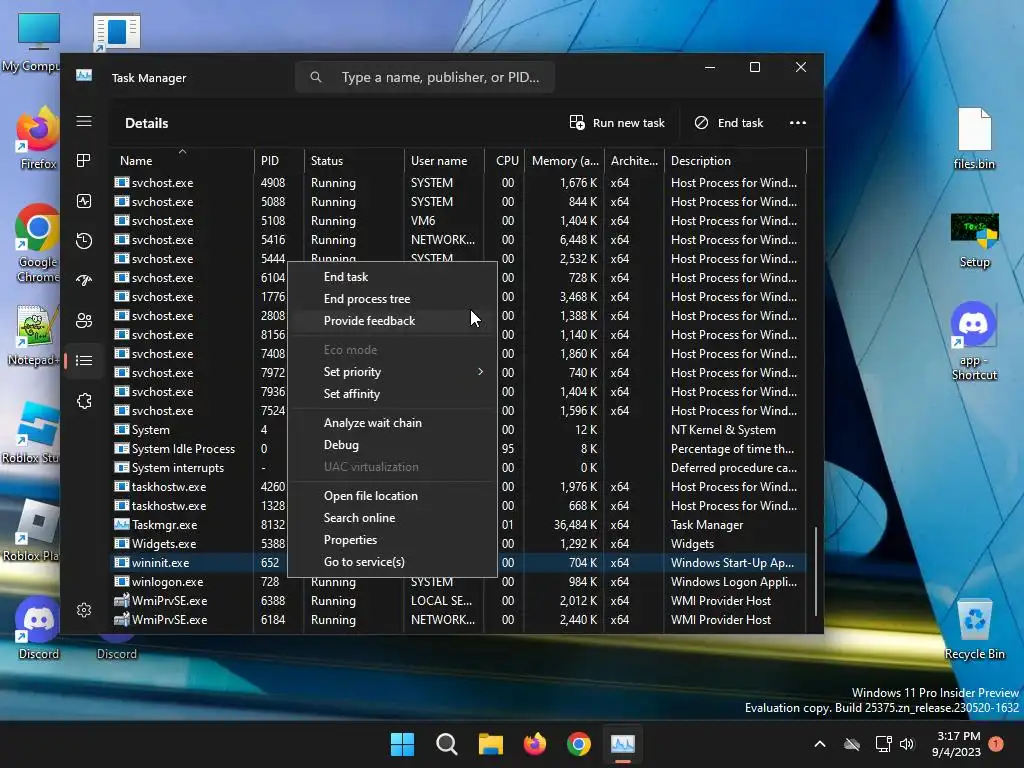The width and height of the screenshot is (1024, 768).
Task: Click the Task Manager taskbar icon
Action: [x=622, y=744]
